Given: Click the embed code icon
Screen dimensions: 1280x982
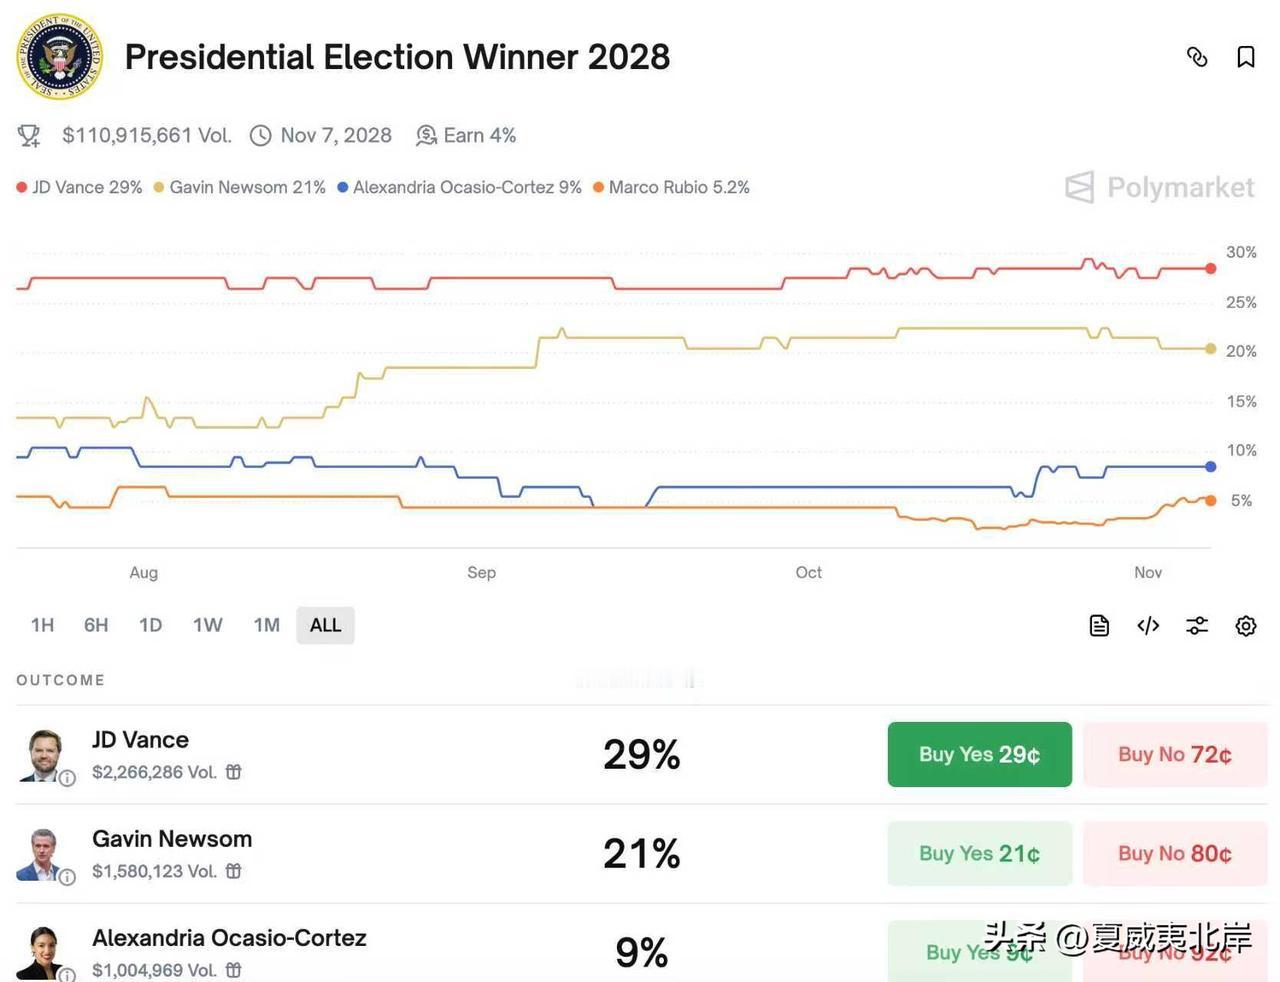Looking at the screenshot, I should pos(1148,626).
